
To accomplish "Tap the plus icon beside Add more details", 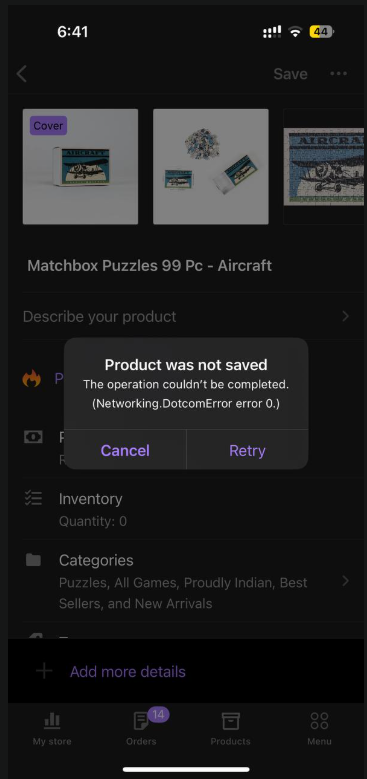I will click(x=44, y=672).
